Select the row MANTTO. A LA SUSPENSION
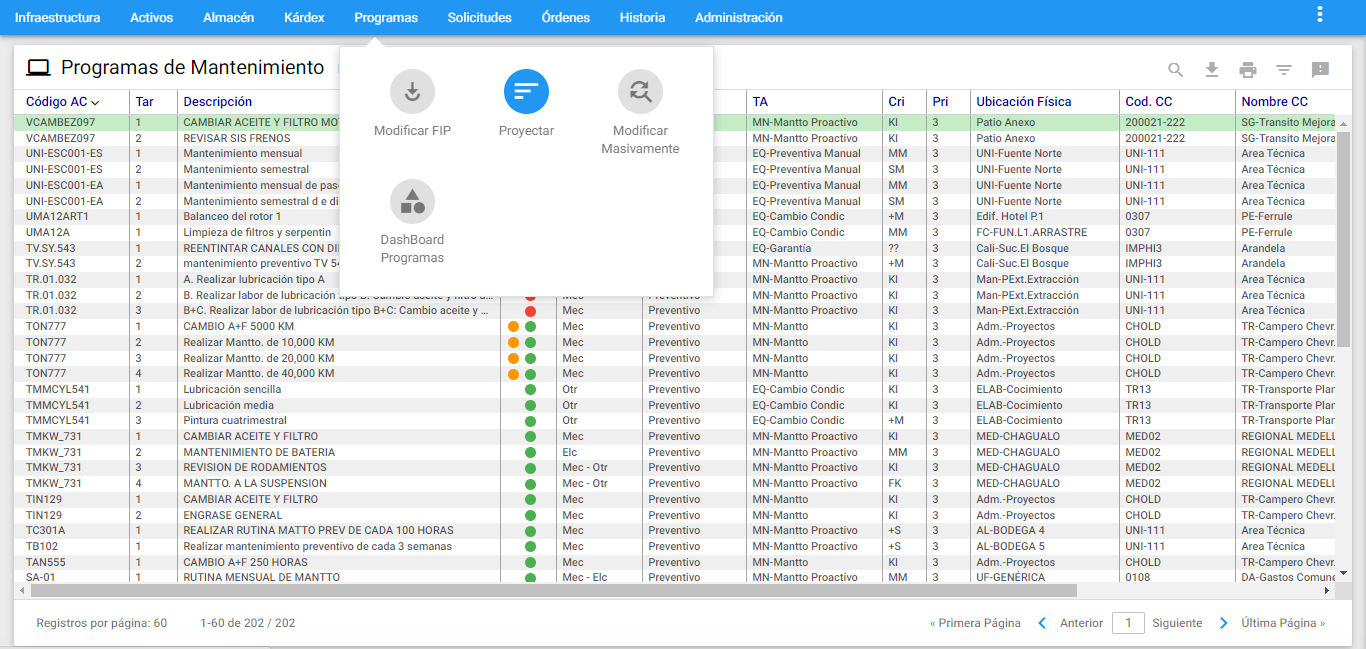The width and height of the screenshot is (1366, 649). point(675,484)
